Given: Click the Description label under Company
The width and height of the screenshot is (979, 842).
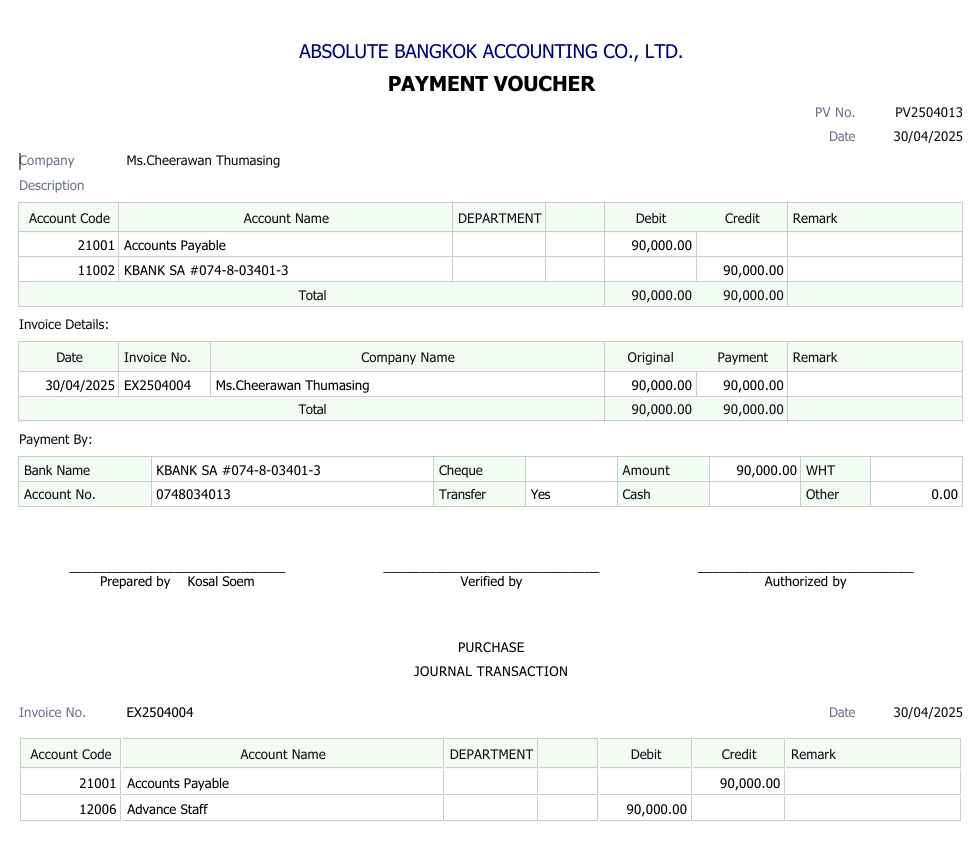Looking at the screenshot, I should pos(52,185).
